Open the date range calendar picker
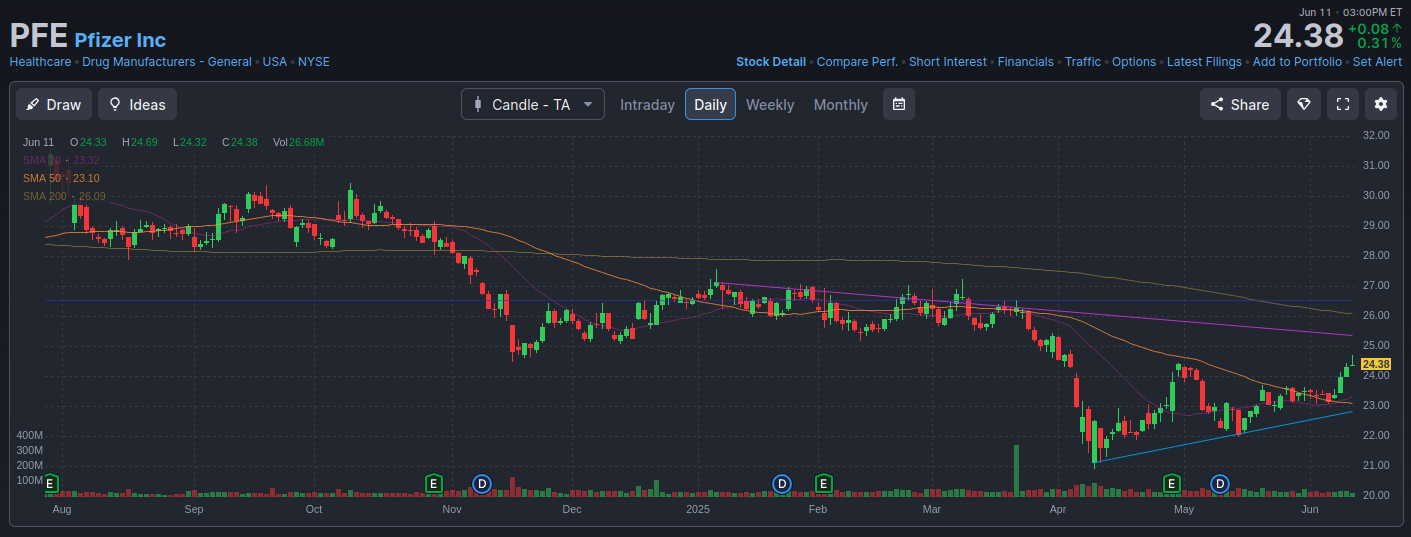The image size is (1411, 537). pyautogui.click(x=899, y=104)
